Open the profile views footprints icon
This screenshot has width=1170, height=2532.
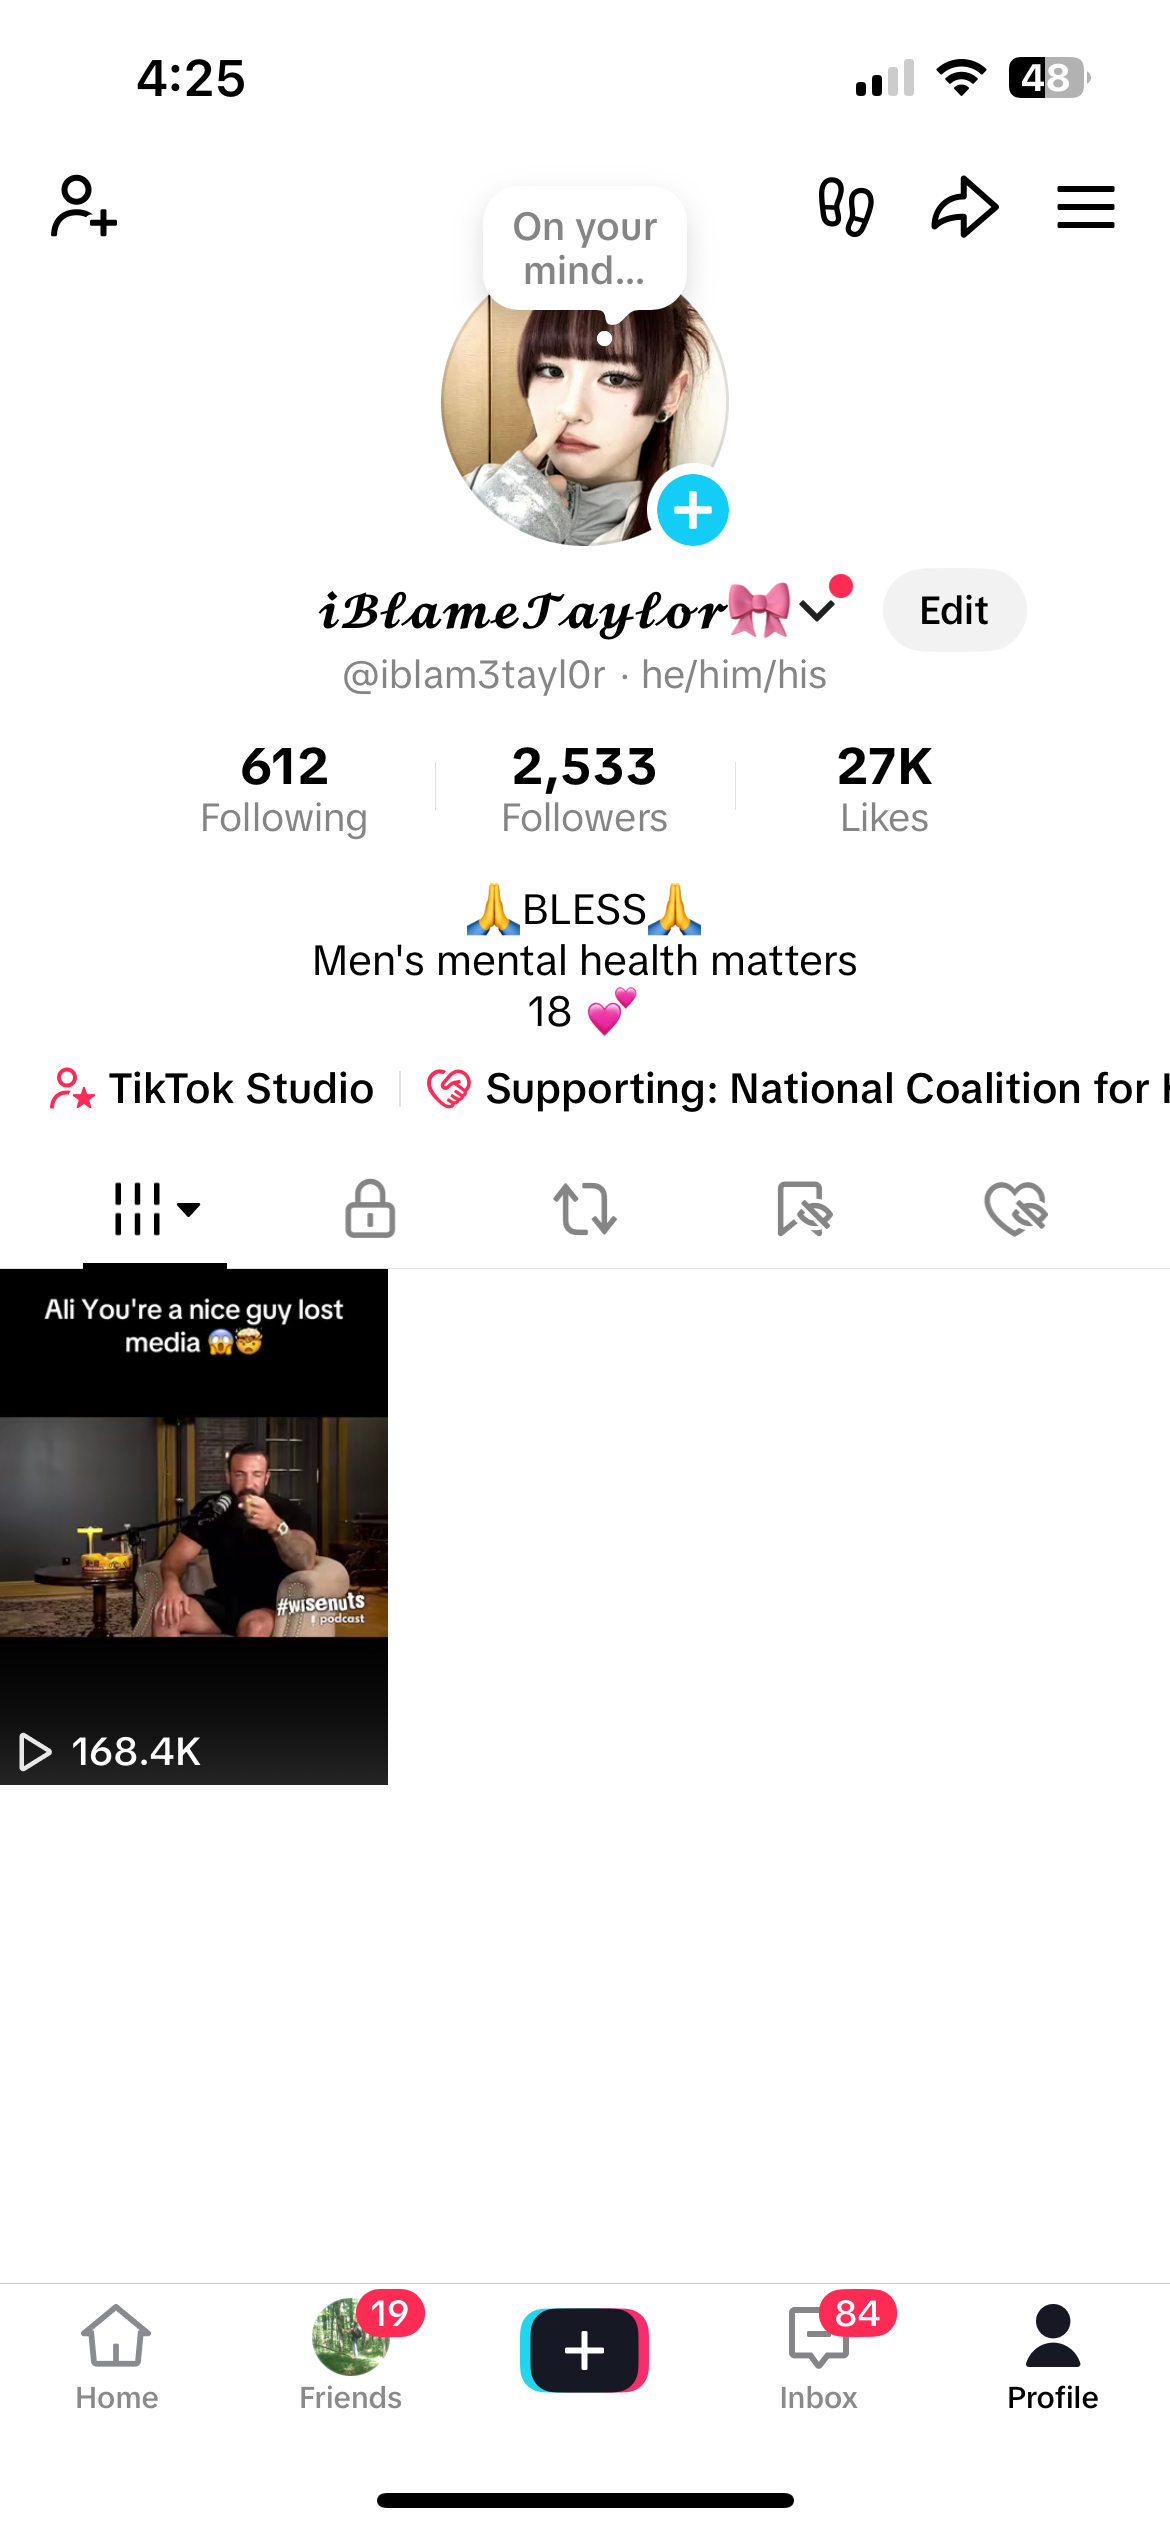(845, 207)
